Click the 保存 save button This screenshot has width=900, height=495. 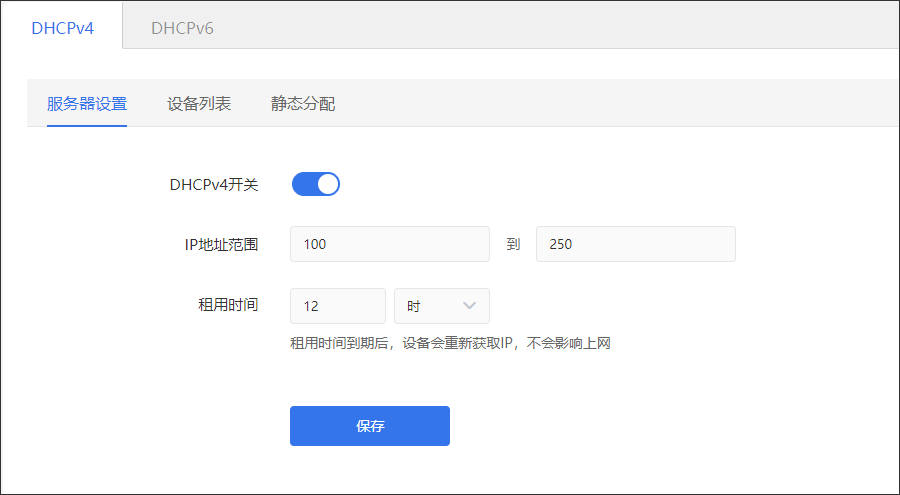(370, 426)
